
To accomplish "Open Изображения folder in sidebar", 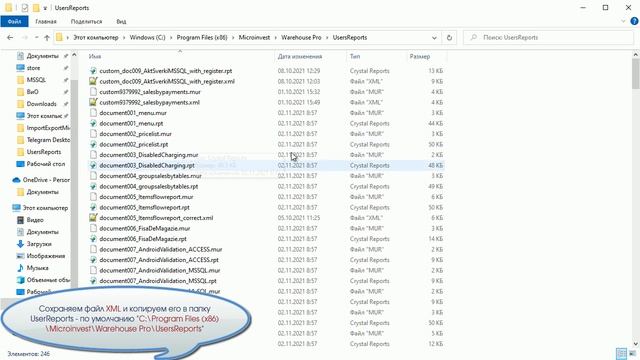I will coord(45,256).
